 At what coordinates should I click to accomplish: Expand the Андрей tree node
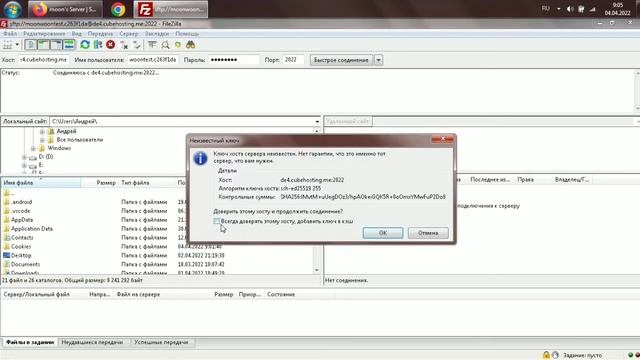(x=42, y=131)
